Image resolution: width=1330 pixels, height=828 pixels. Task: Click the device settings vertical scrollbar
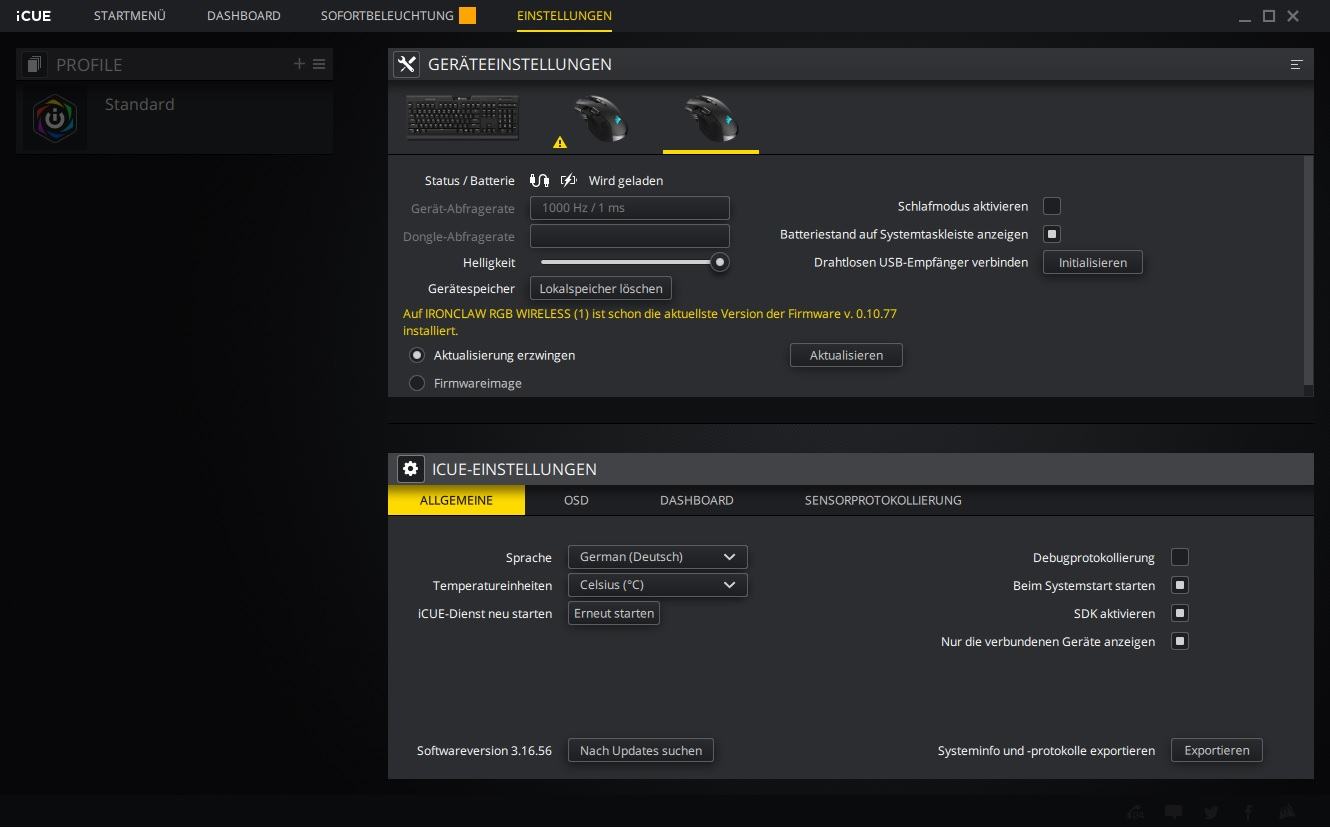(x=1309, y=270)
